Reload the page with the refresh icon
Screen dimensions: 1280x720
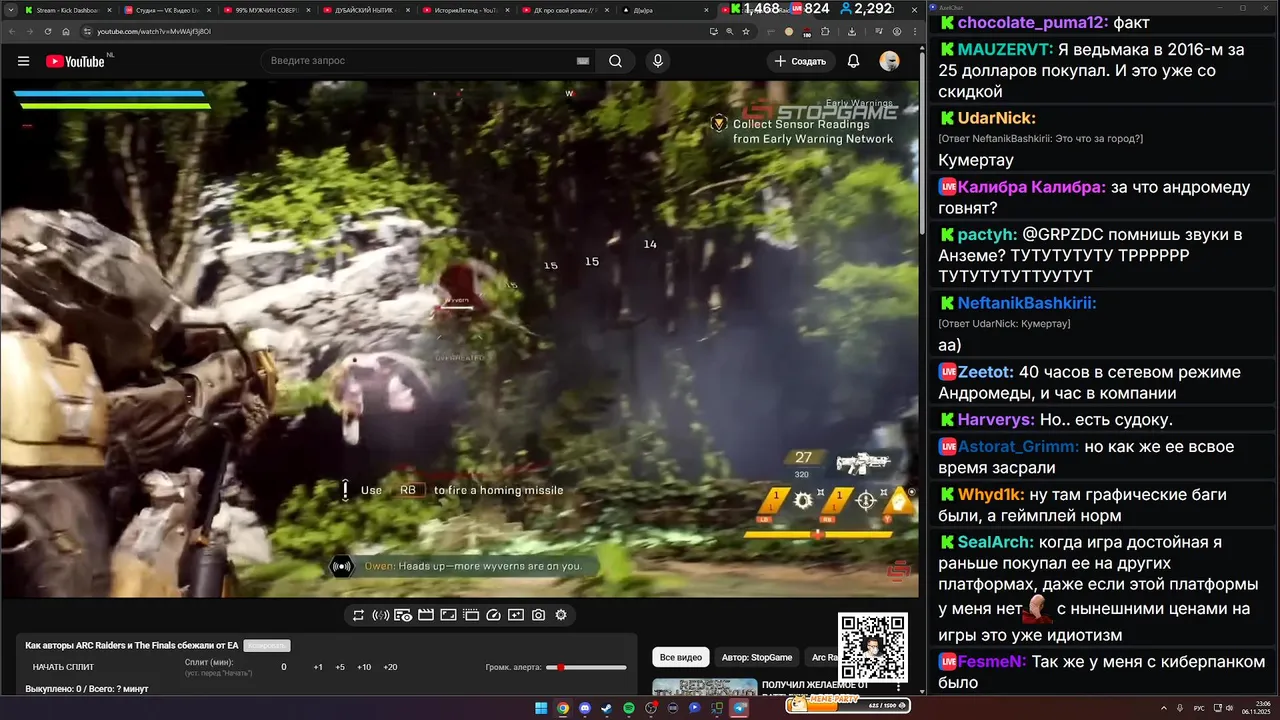[x=47, y=31]
